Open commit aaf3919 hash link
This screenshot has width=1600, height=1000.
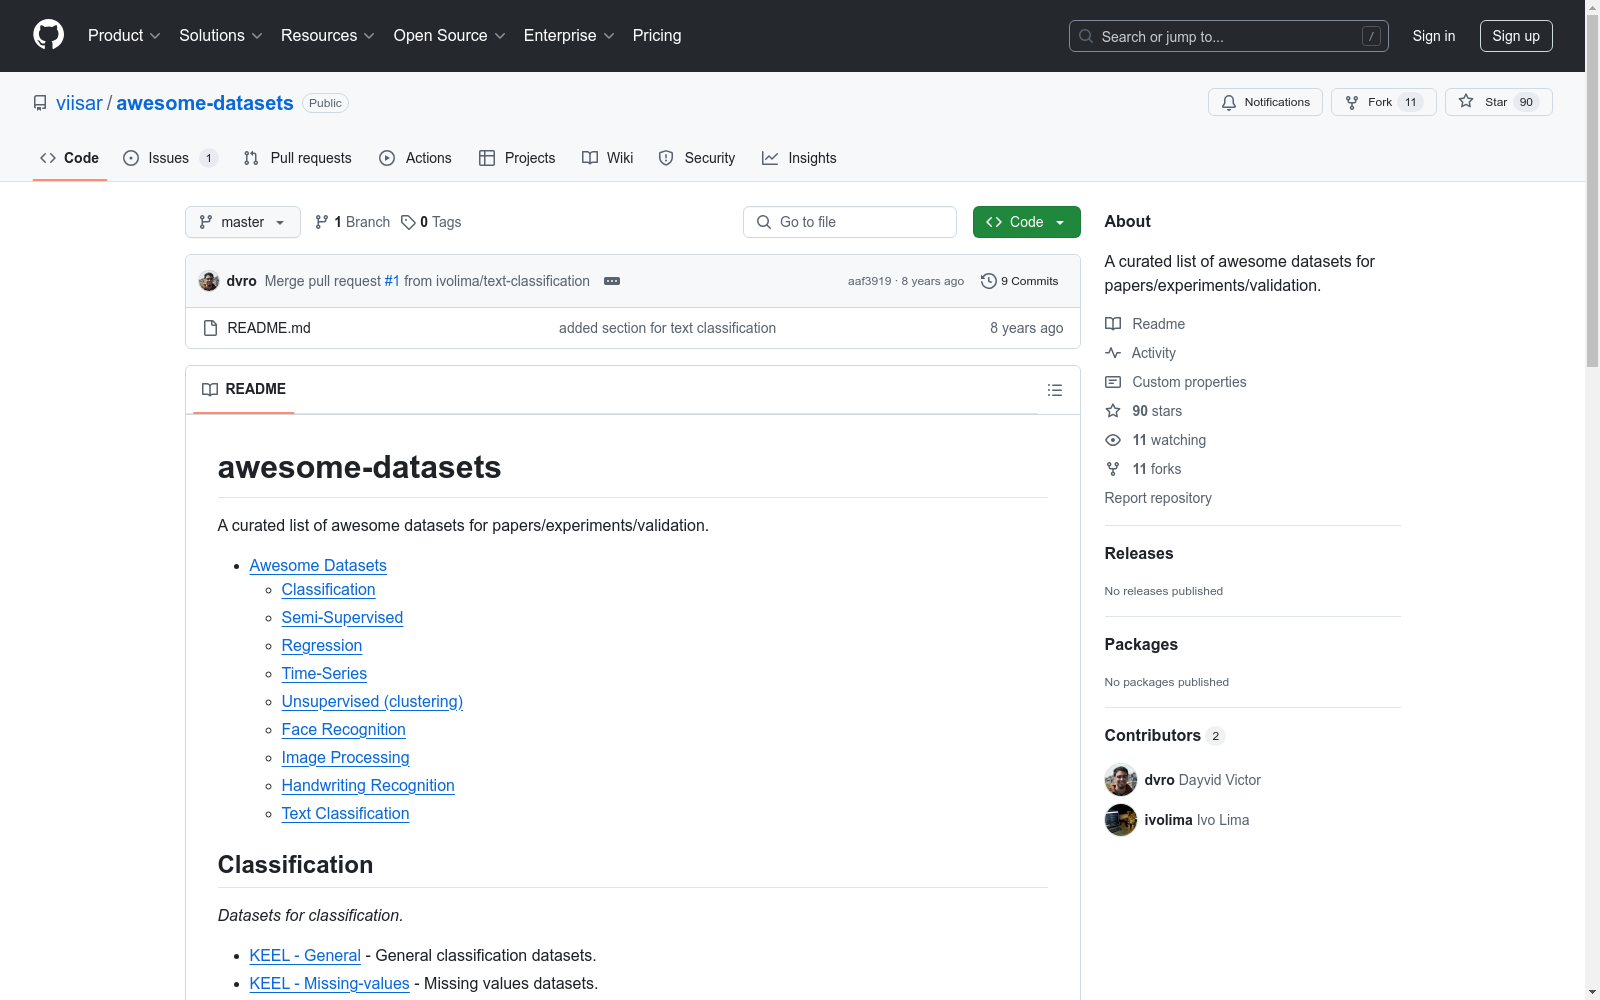pyautogui.click(x=869, y=281)
